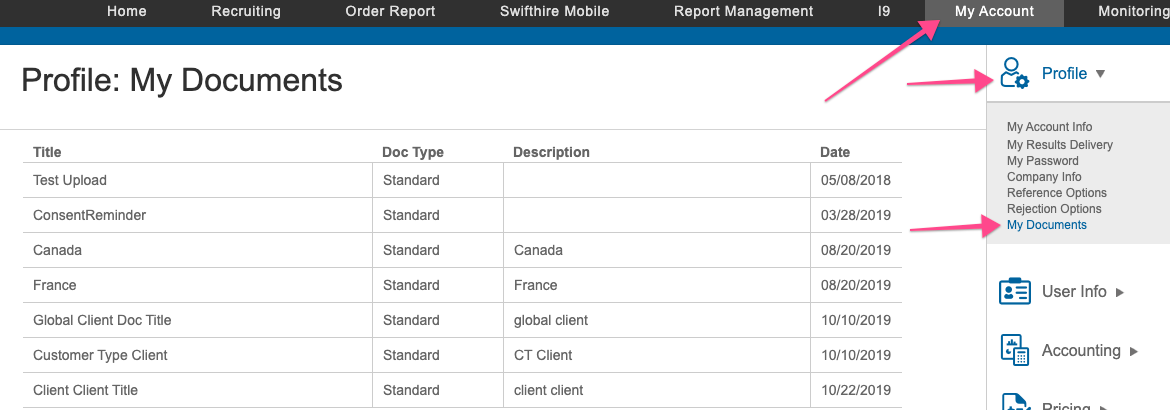Click Standard doc type in ConsentReminder row

pyautogui.click(x=411, y=215)
